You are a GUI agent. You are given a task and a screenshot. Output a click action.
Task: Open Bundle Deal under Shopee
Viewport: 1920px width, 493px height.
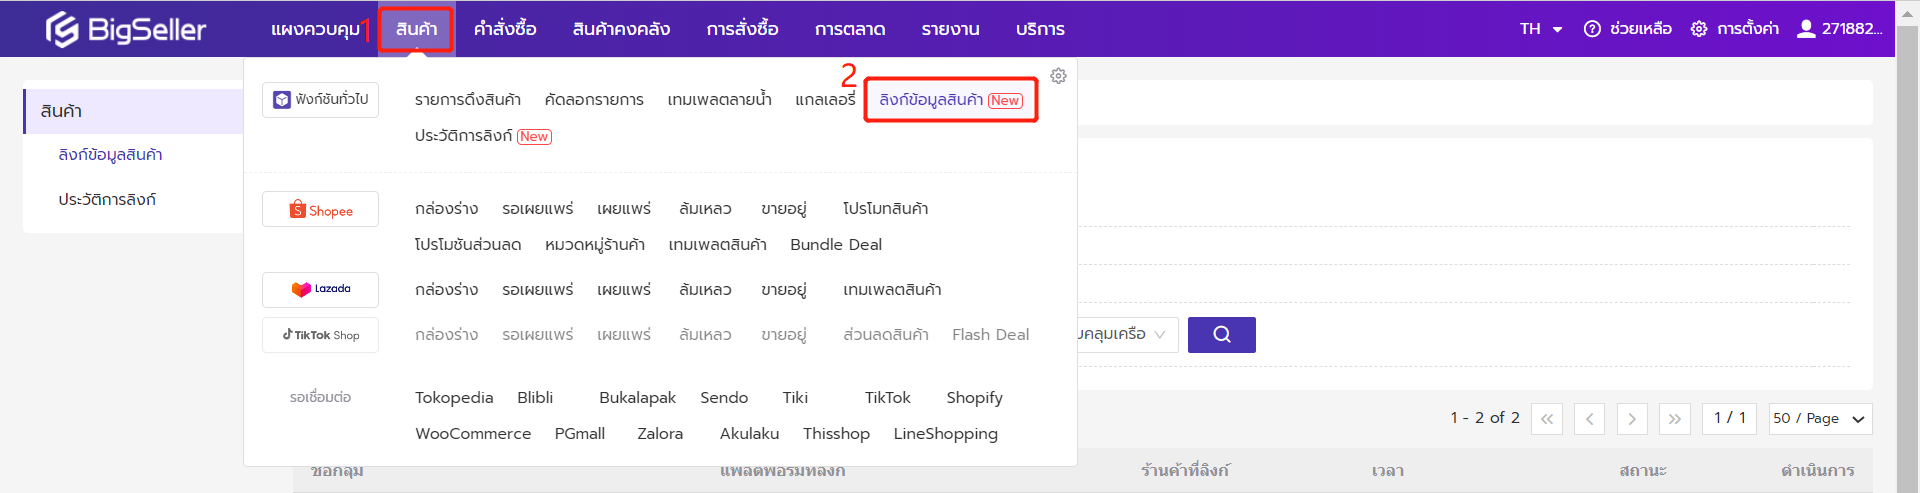coord(836,245)
